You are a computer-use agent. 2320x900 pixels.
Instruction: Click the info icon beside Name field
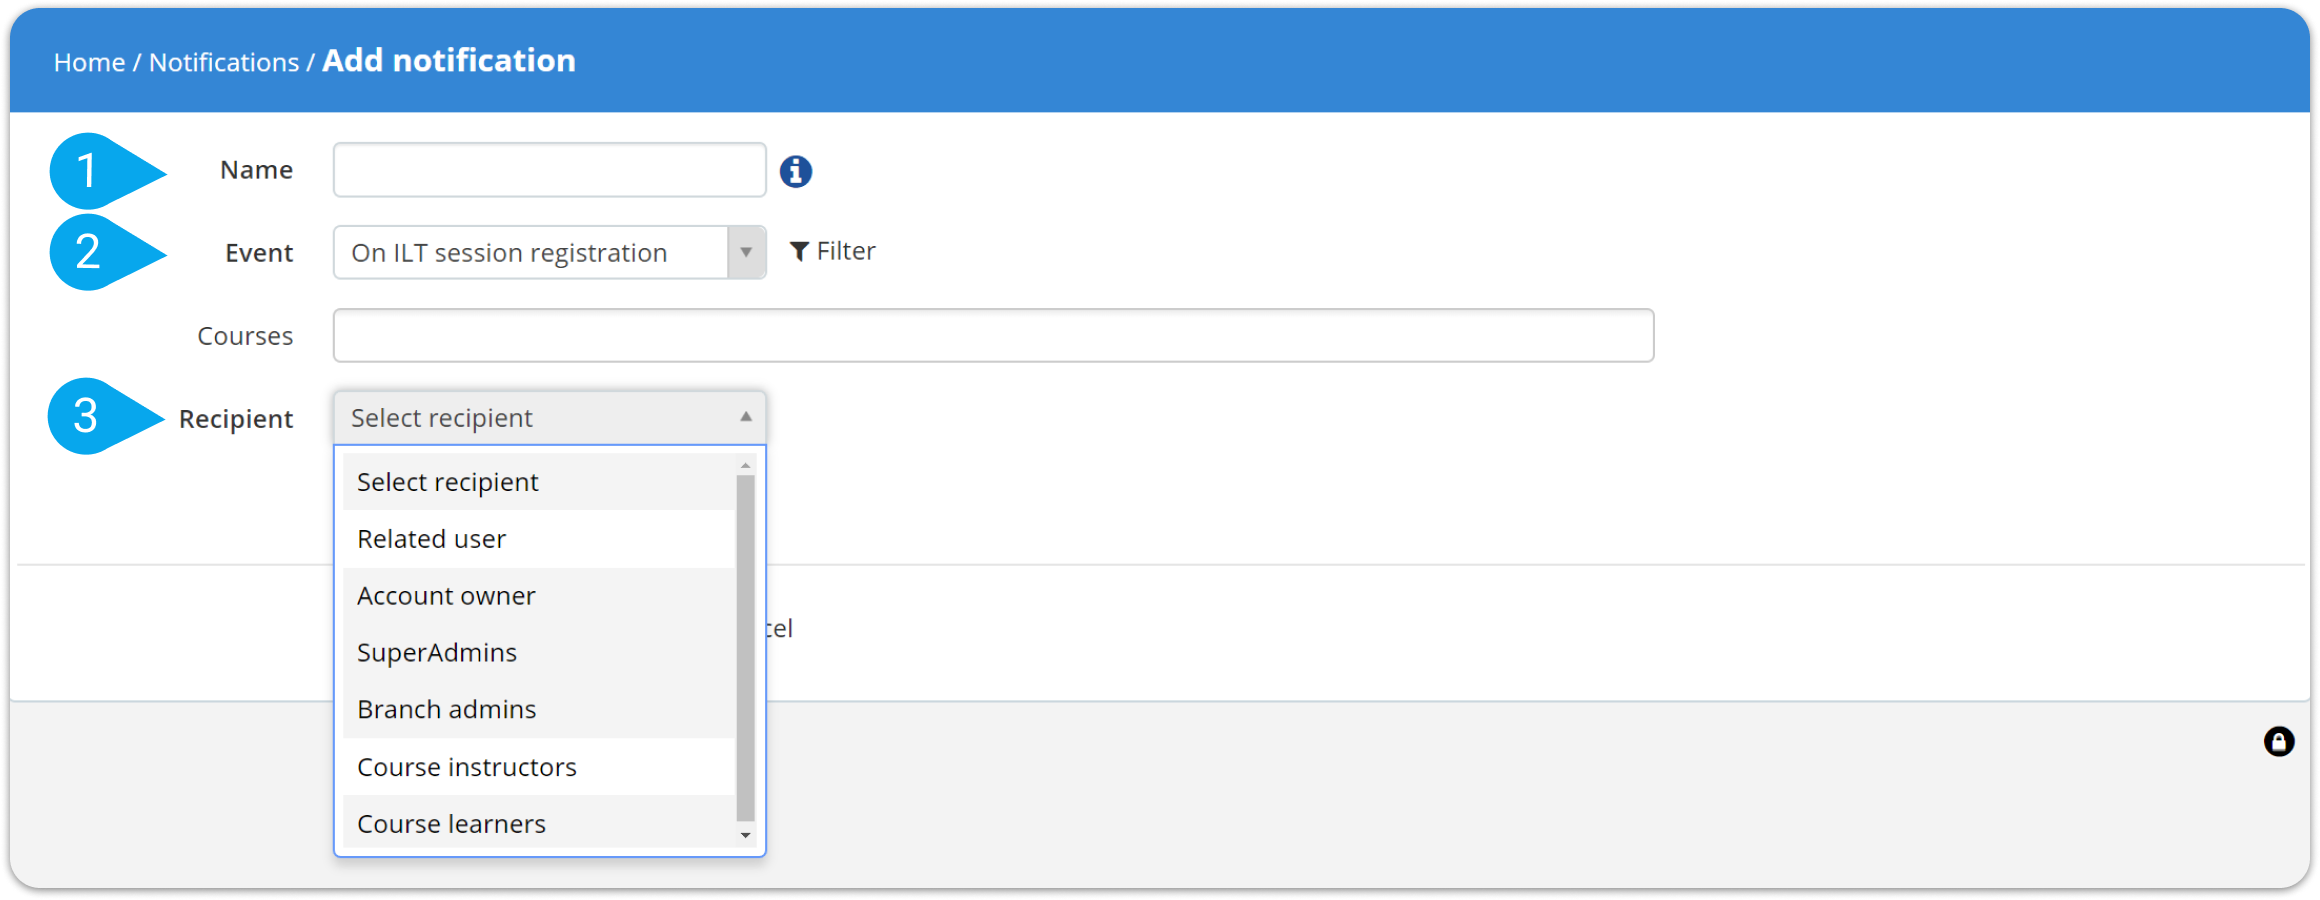click(795, 171)
